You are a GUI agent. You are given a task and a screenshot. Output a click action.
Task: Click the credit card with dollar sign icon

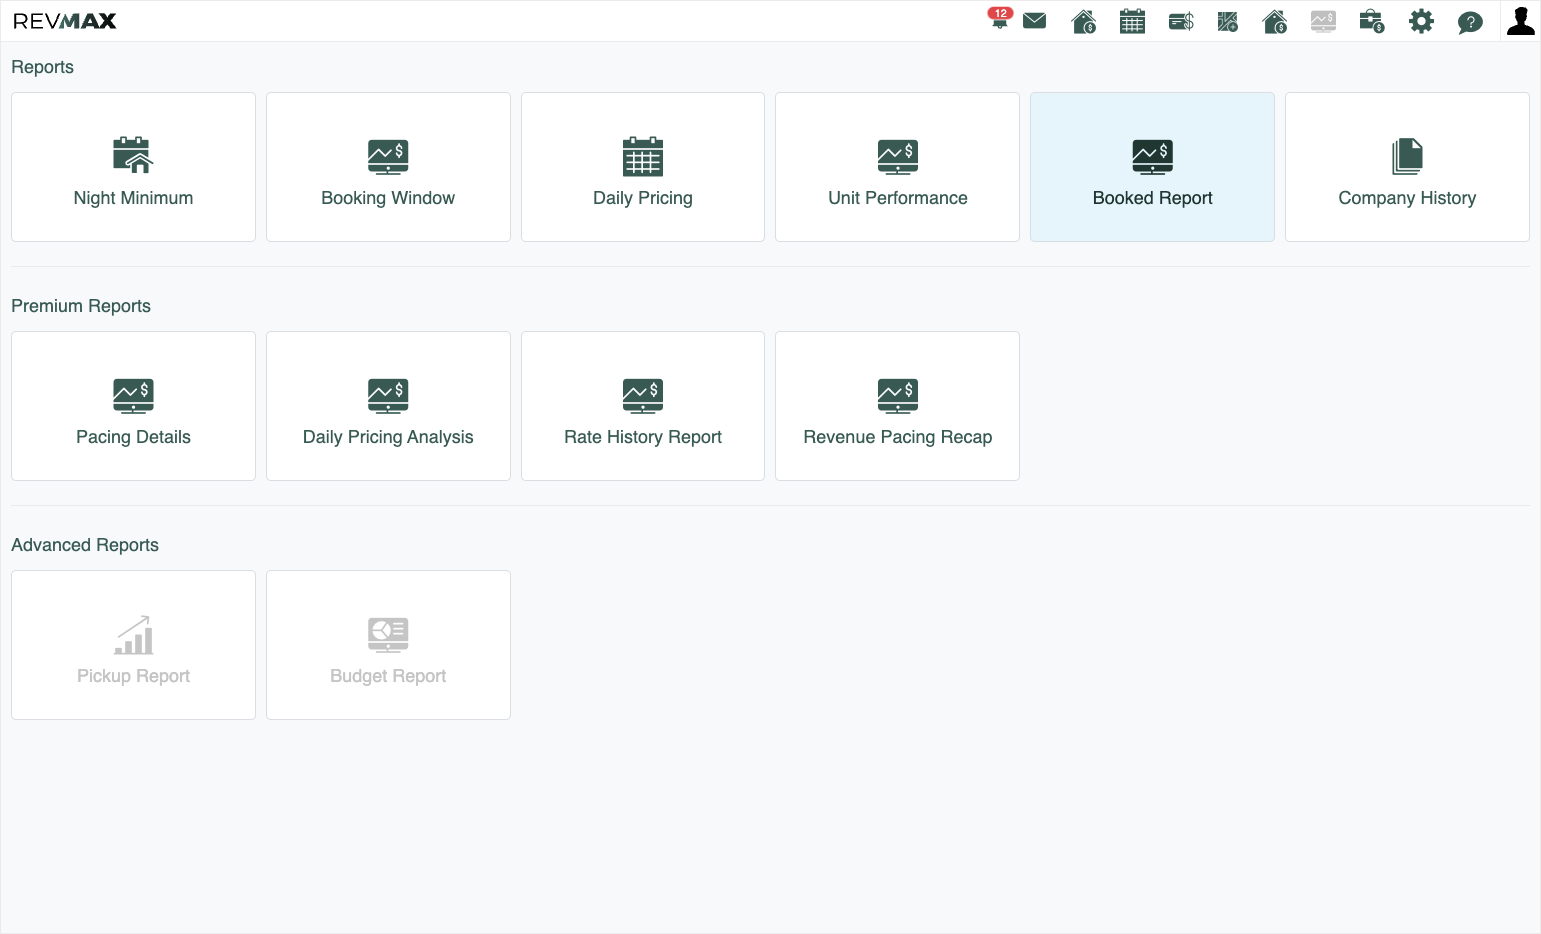coord(1181,21)
